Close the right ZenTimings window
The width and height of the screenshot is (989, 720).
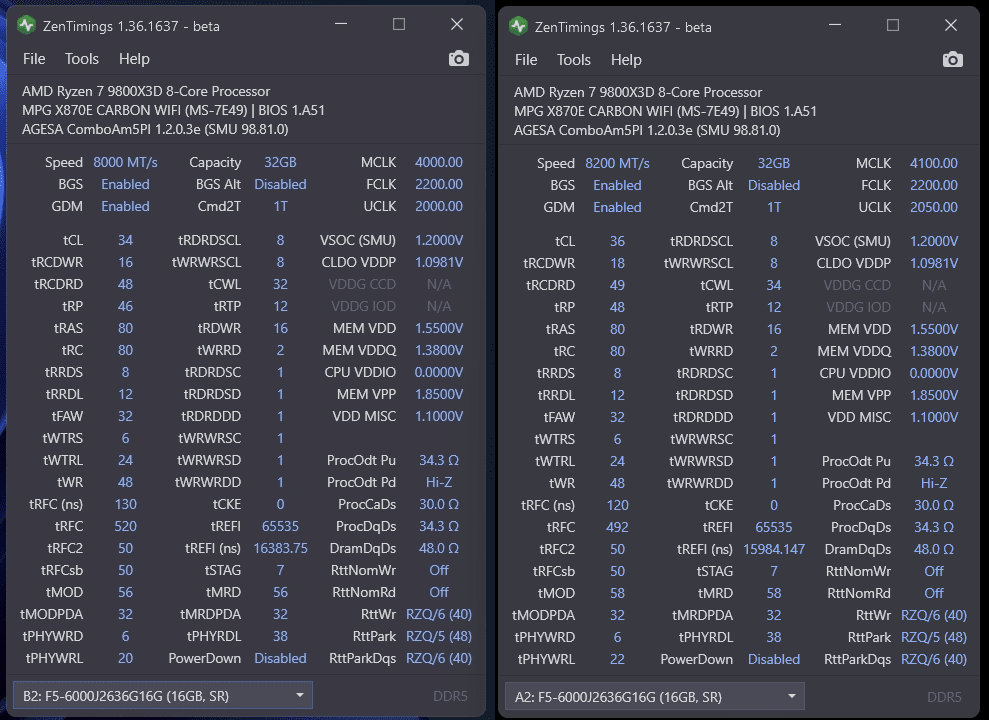tap(949, 26)
